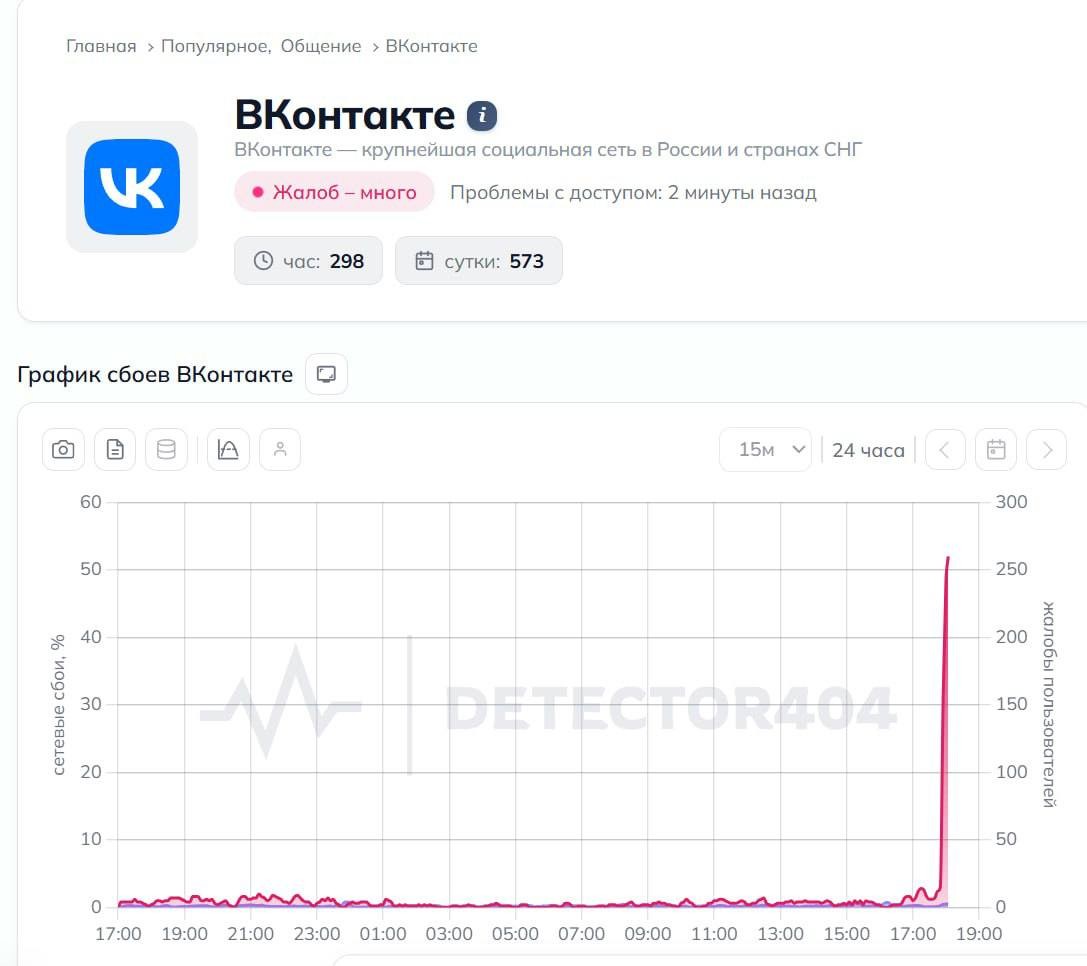Go to next period with right arrow
1087x966 pixels.
tap(1047, 449)
